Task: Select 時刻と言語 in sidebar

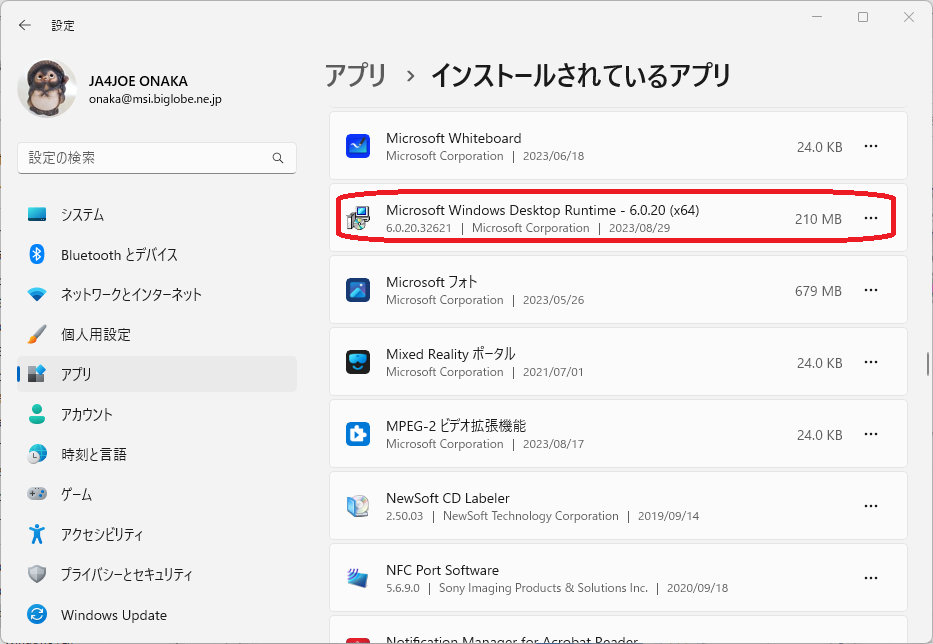Action: pyautogui.click(x=157, y=454)
